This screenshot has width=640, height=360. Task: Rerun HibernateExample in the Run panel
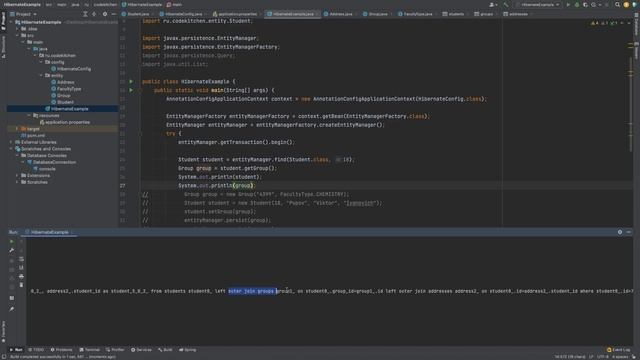click(11, 242)
